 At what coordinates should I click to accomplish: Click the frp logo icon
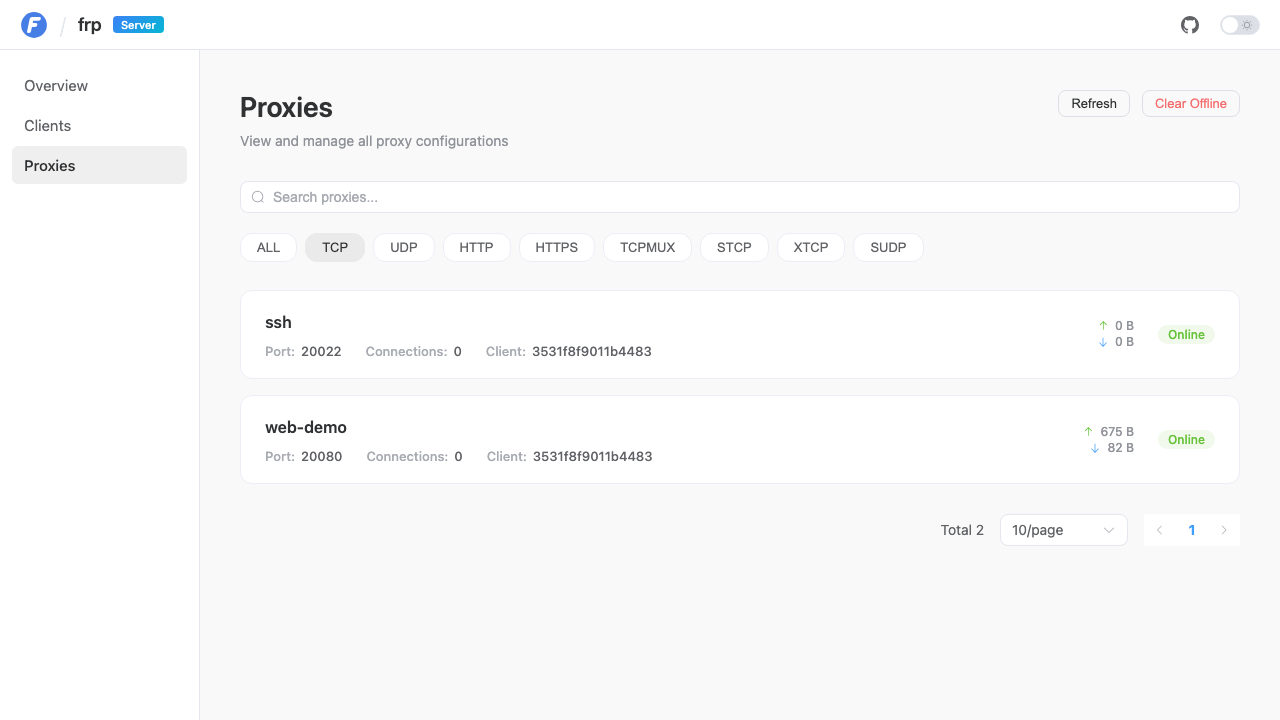pos(34,25)
